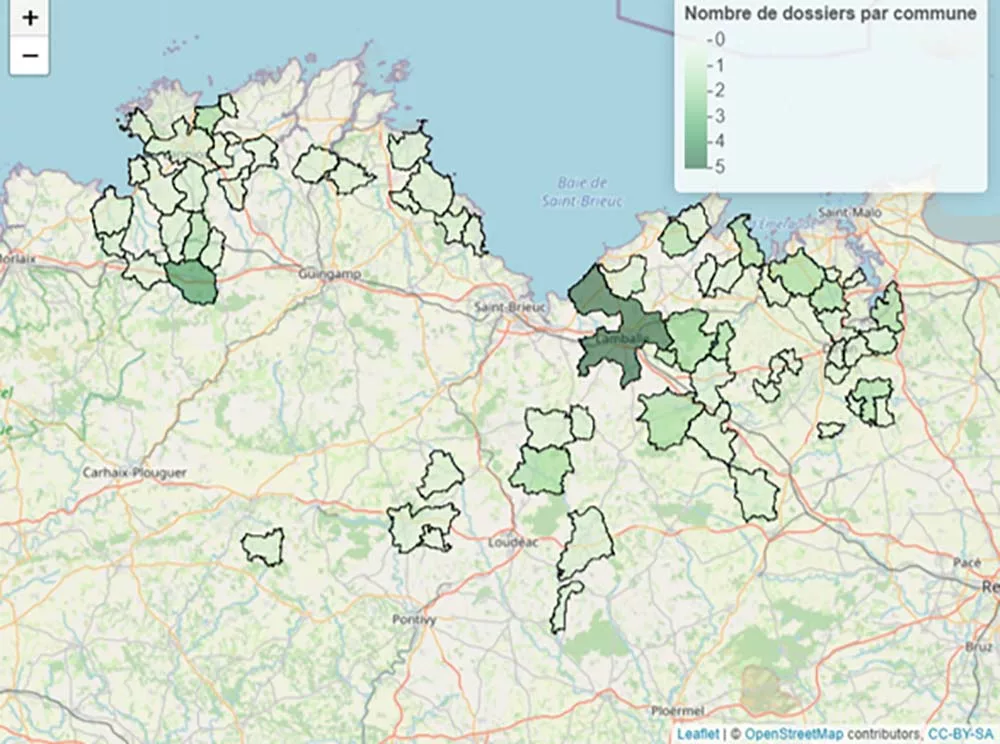Click the Saint-Malo city label

click(x=841, y=212)
